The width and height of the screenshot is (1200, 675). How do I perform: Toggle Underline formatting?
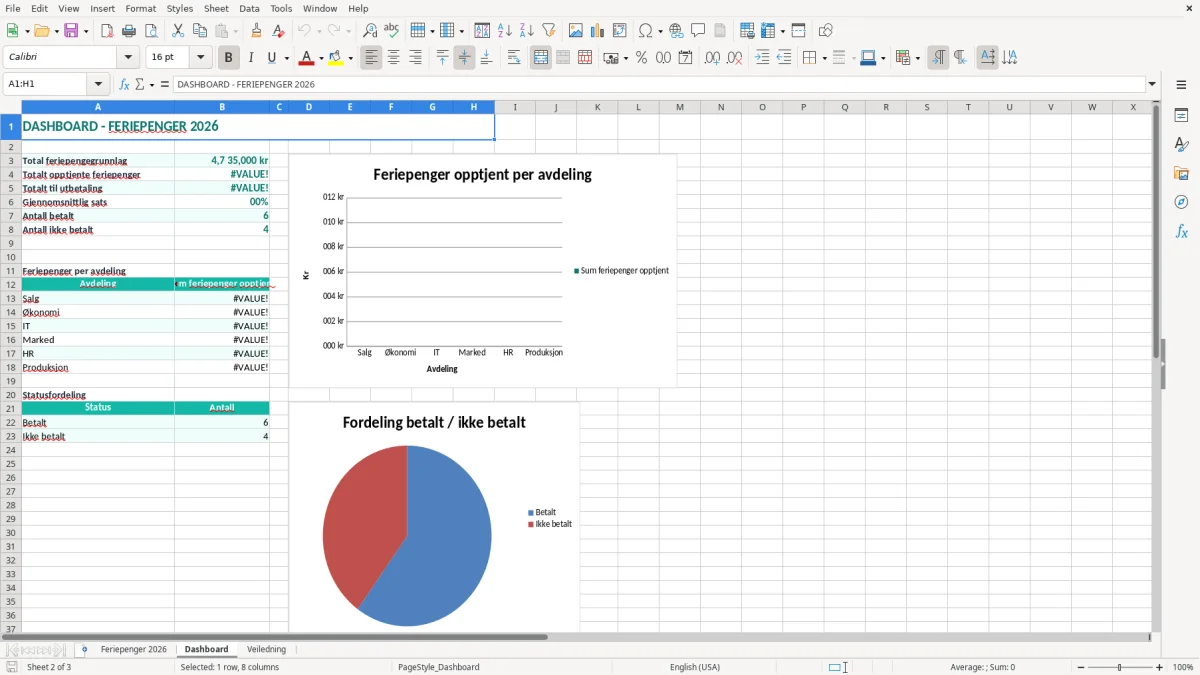pyautogui.click(x=271, y=58)
